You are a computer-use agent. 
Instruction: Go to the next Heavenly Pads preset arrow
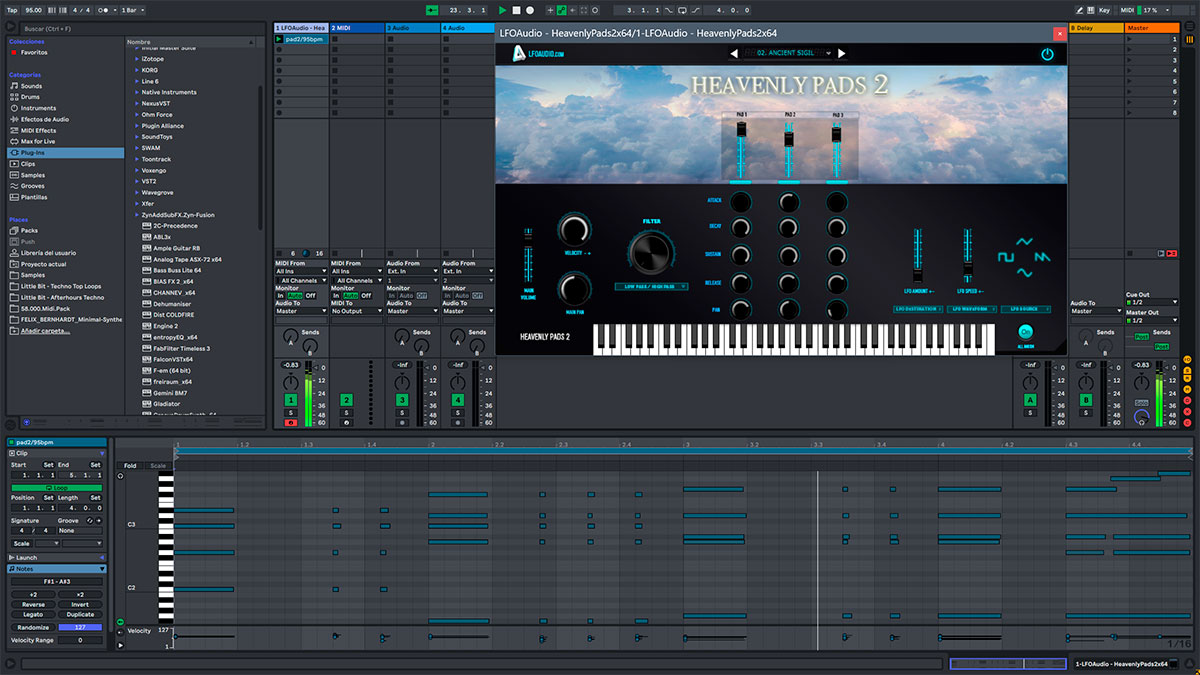(x=841, y=53)
